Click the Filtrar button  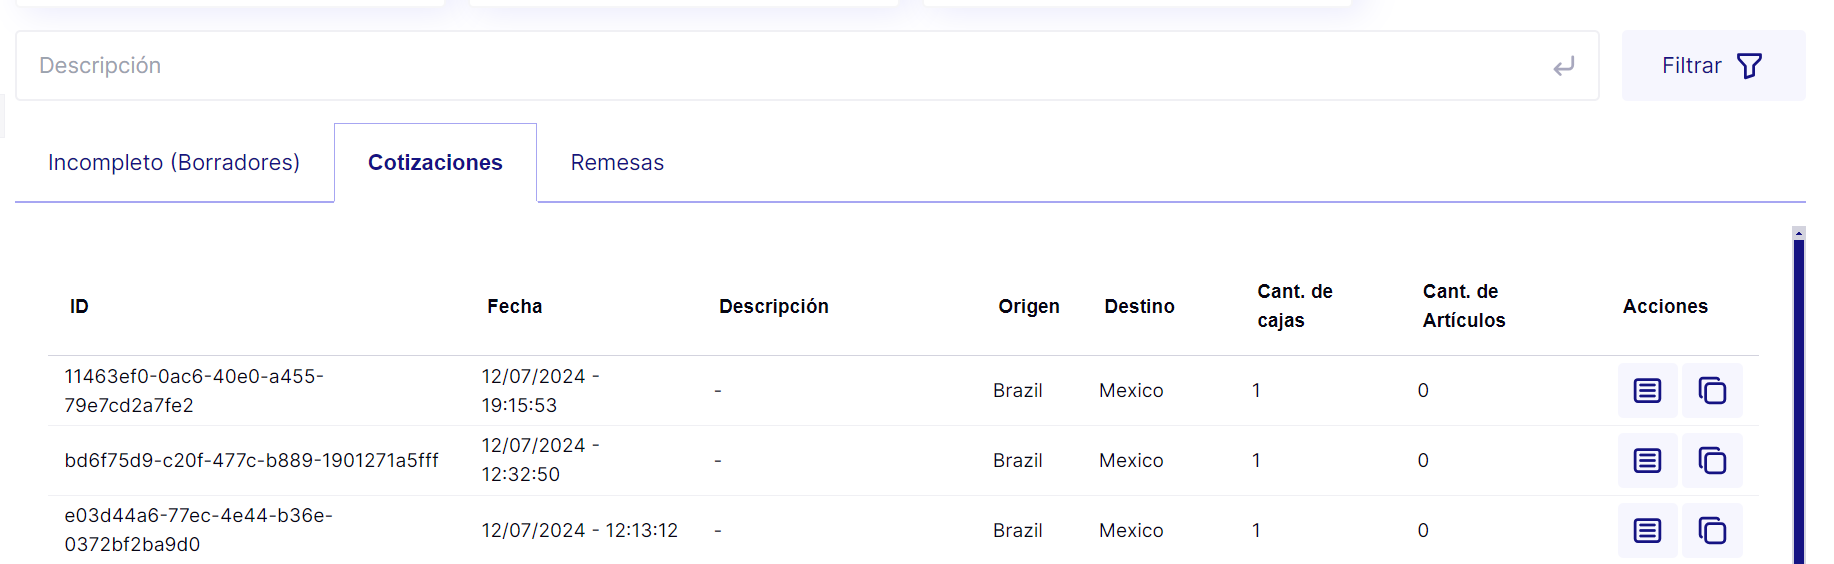[x=1713, y=66]
